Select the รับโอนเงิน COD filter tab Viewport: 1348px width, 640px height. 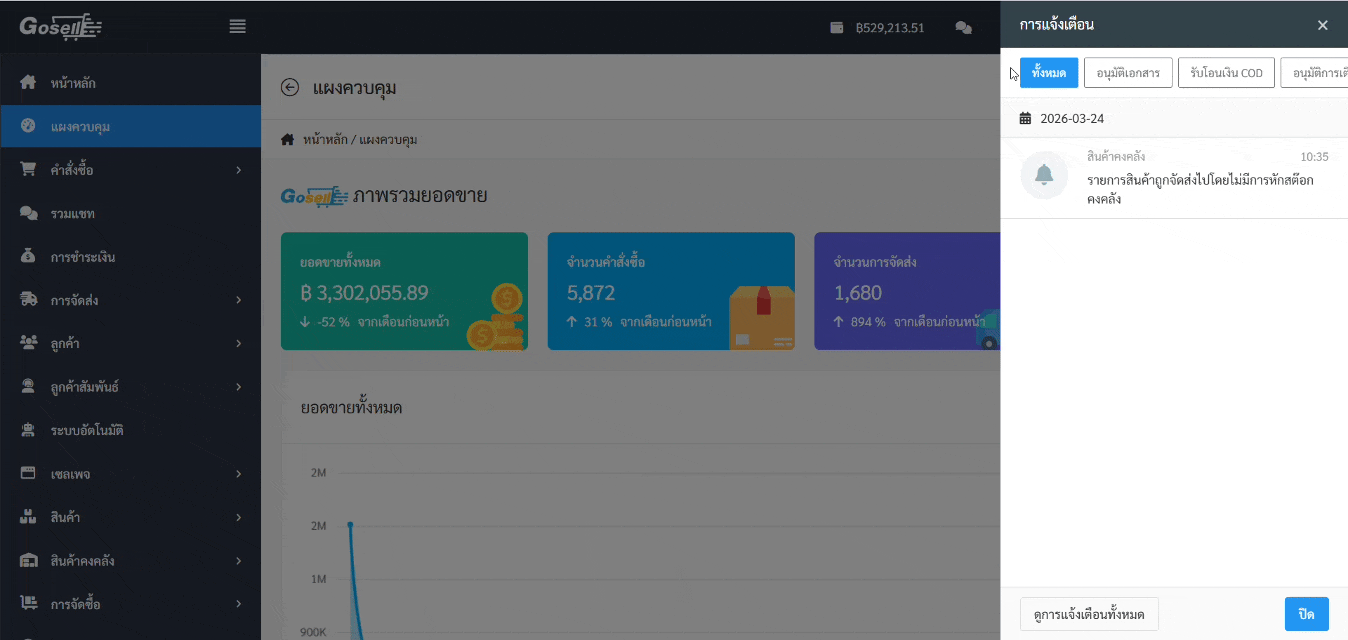click(x=1226, y=73)
